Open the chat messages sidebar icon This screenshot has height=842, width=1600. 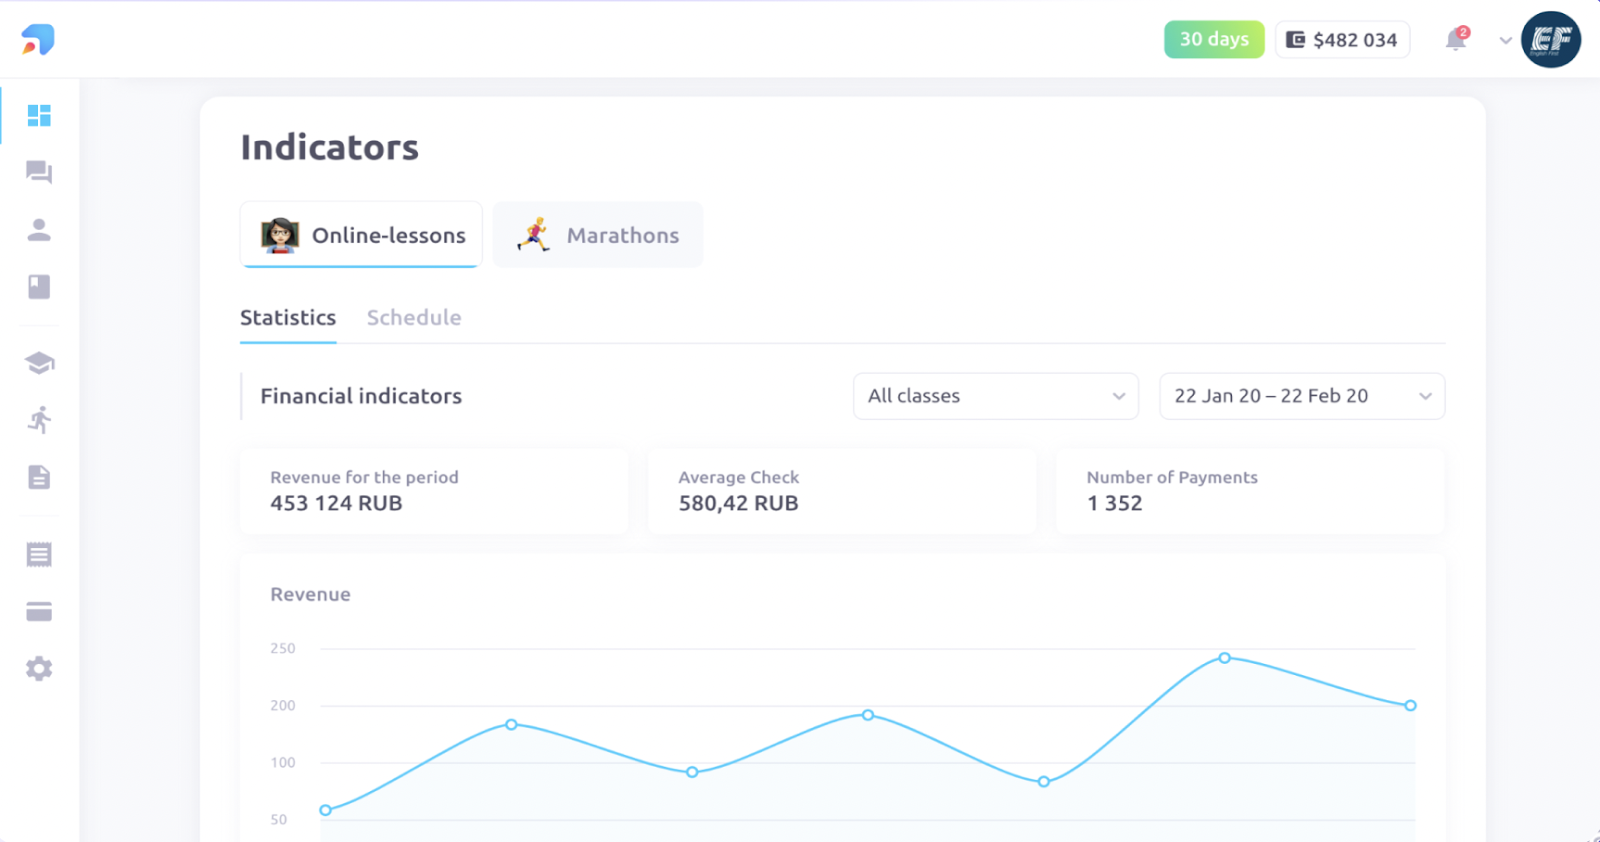coord(39,173)
